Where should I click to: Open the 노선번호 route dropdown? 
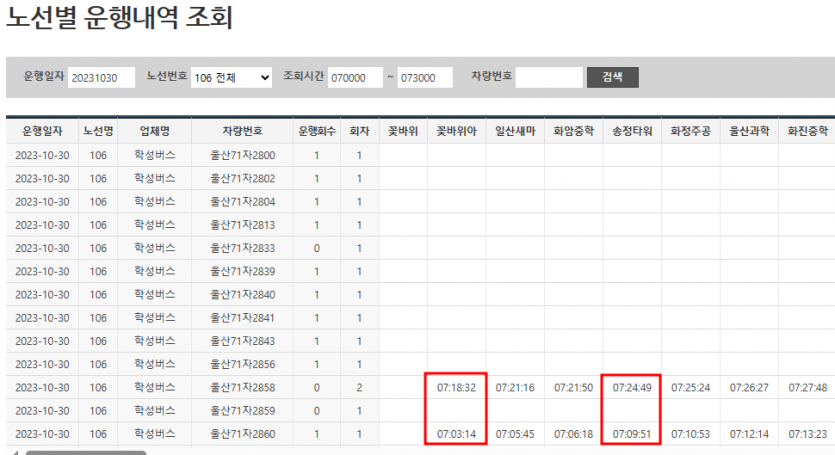click(231, 77)
